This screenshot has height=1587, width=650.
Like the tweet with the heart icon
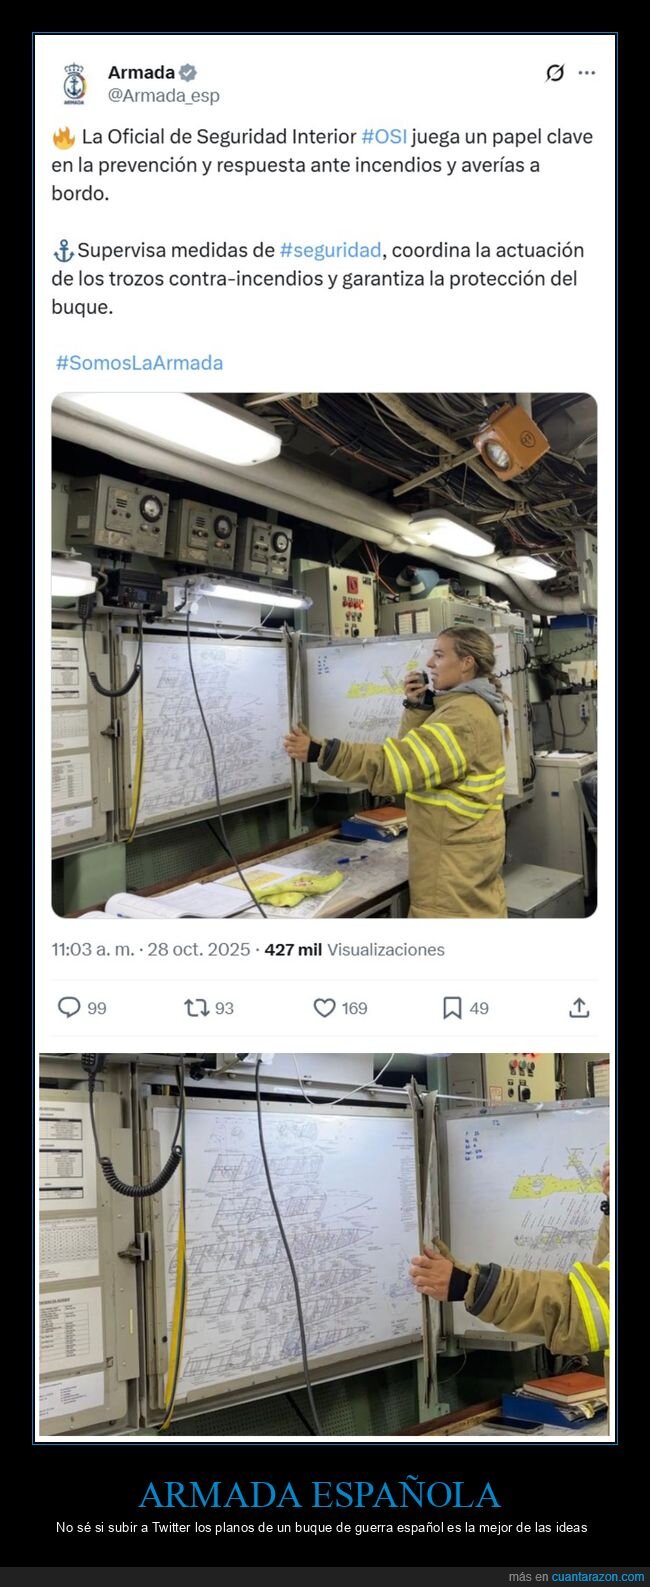[x=324, y=1008]
